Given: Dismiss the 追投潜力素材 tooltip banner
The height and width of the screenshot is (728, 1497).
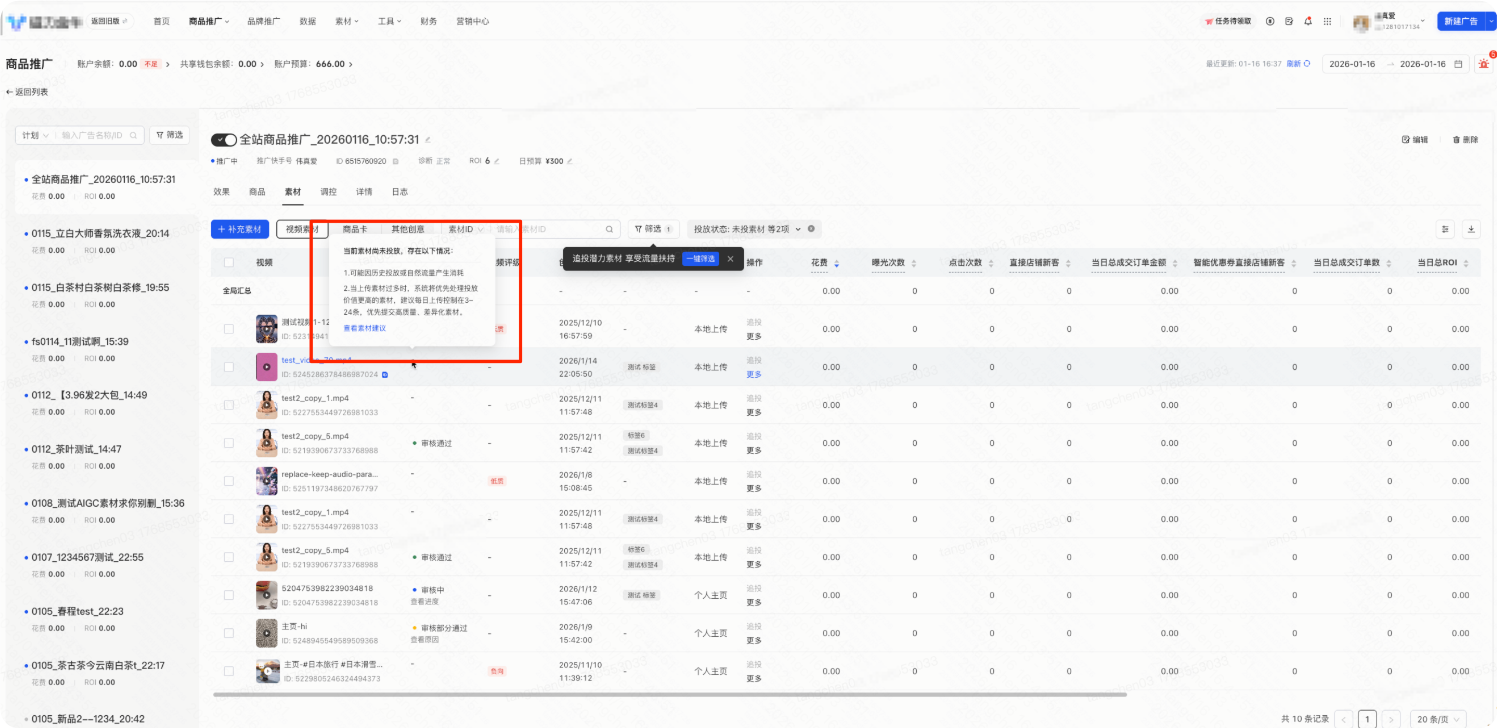Looking at the screenshot, I should 730,259.
